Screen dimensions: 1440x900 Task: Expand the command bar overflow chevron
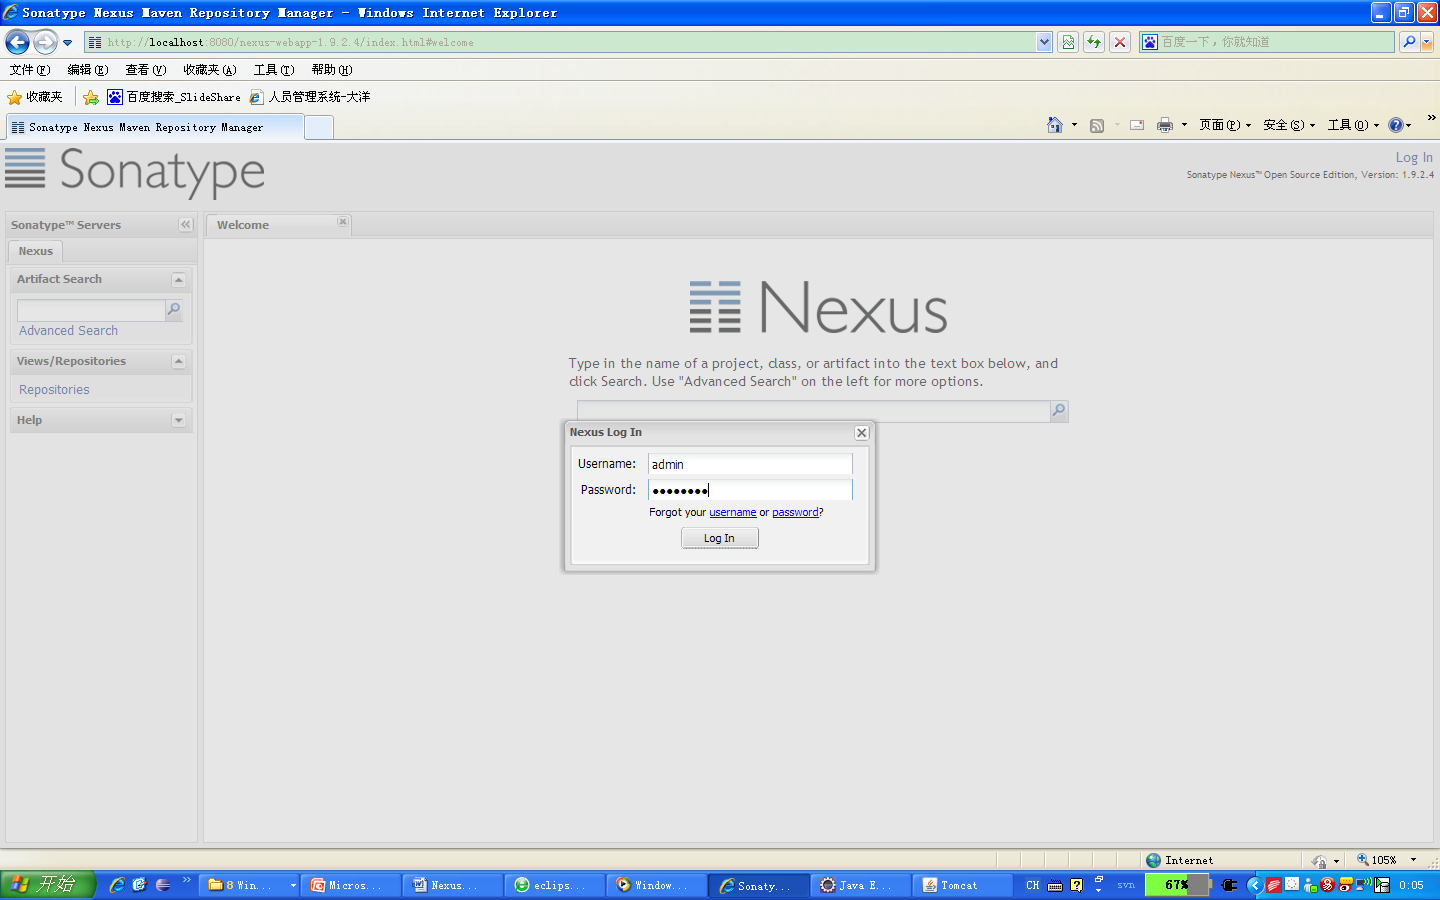[1431, 118]
